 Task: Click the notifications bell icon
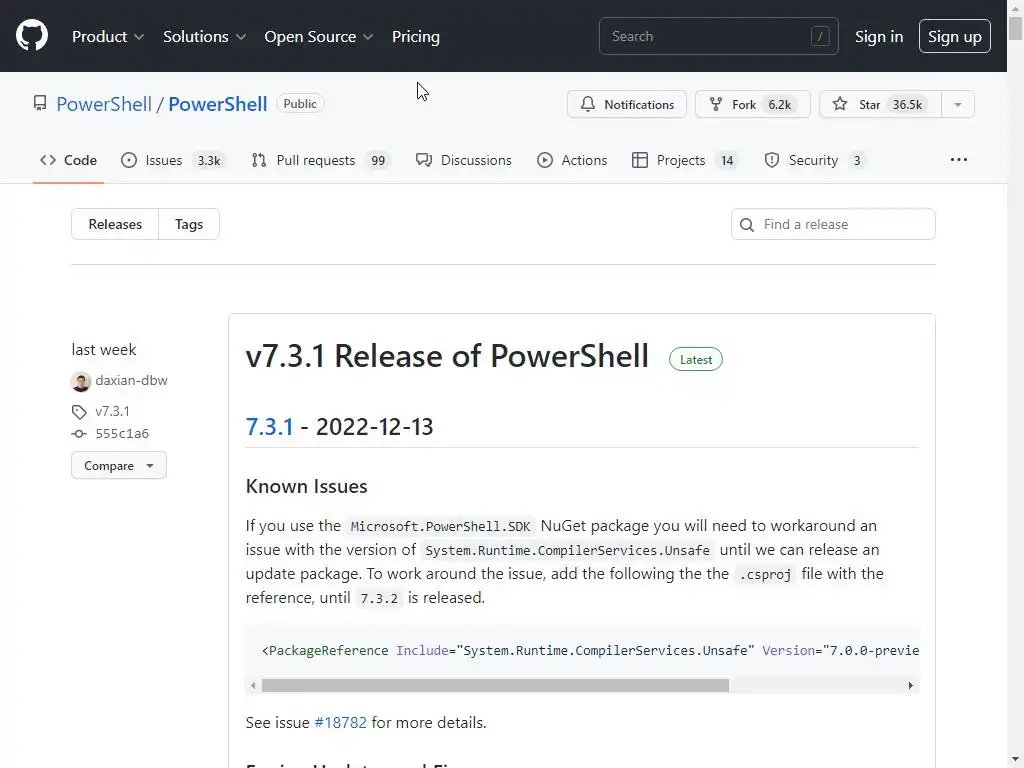coord(588,104)
